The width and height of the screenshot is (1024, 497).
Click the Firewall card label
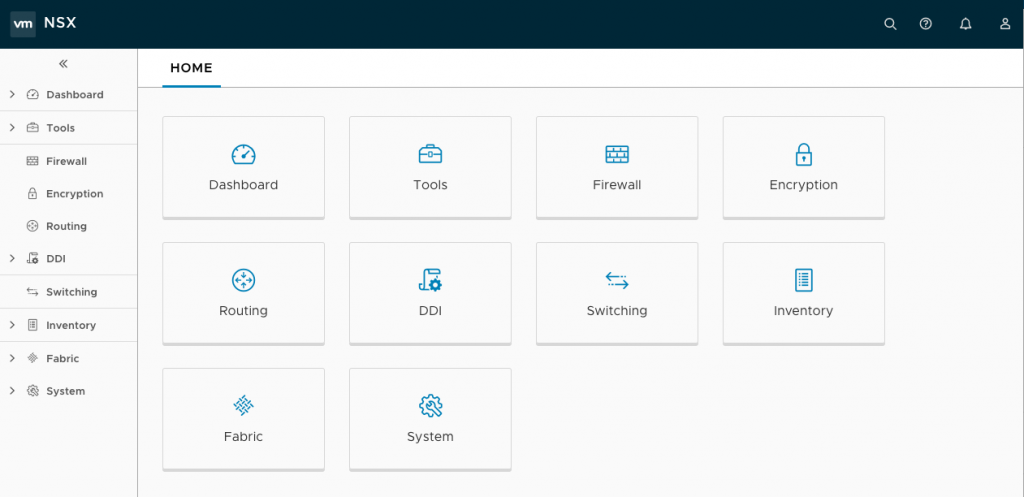tap(617, 185)
